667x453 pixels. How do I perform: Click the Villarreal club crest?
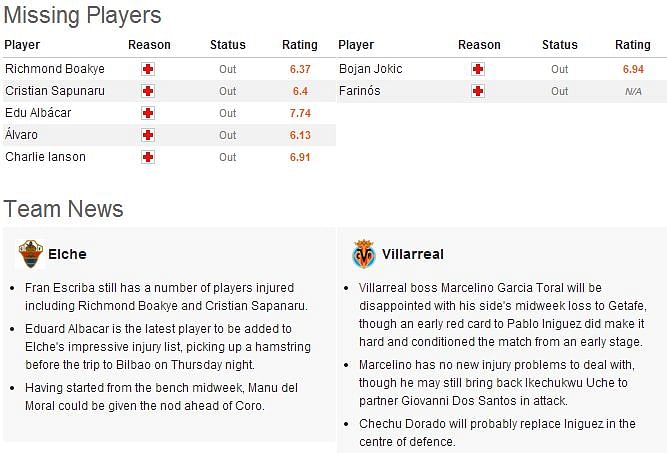(364, 254)
